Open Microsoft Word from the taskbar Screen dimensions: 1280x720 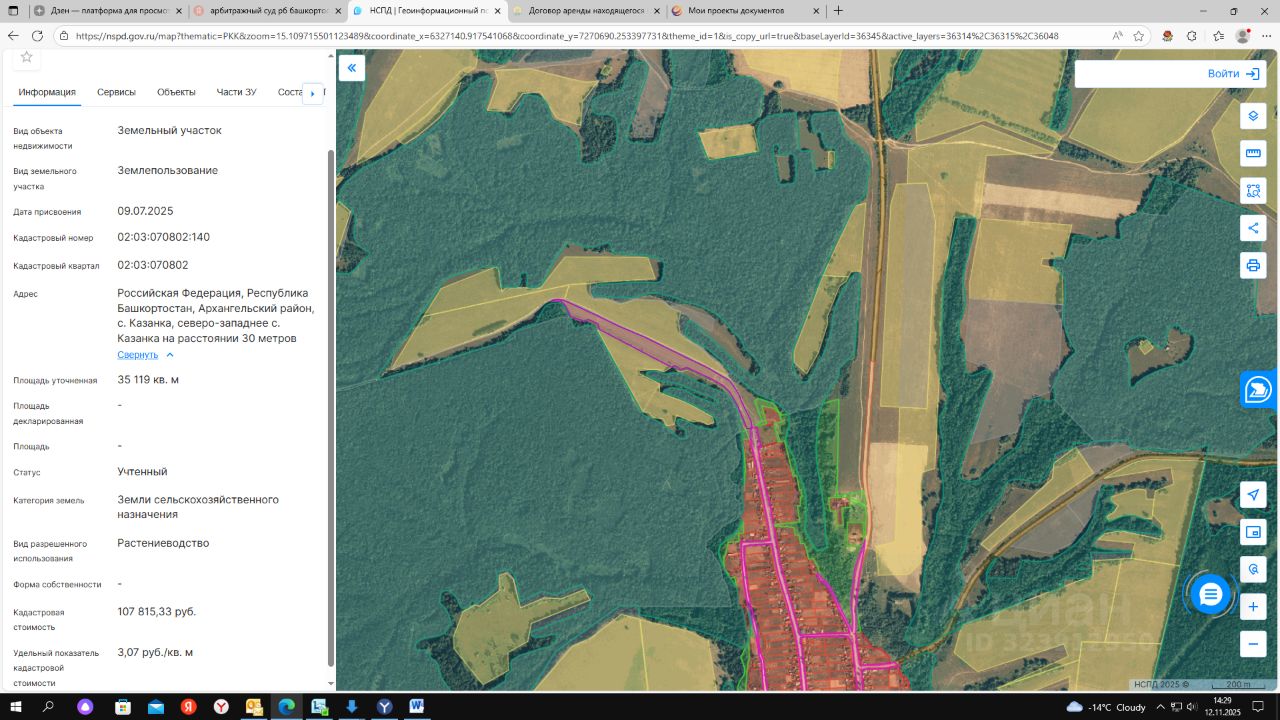coord(417,707)
